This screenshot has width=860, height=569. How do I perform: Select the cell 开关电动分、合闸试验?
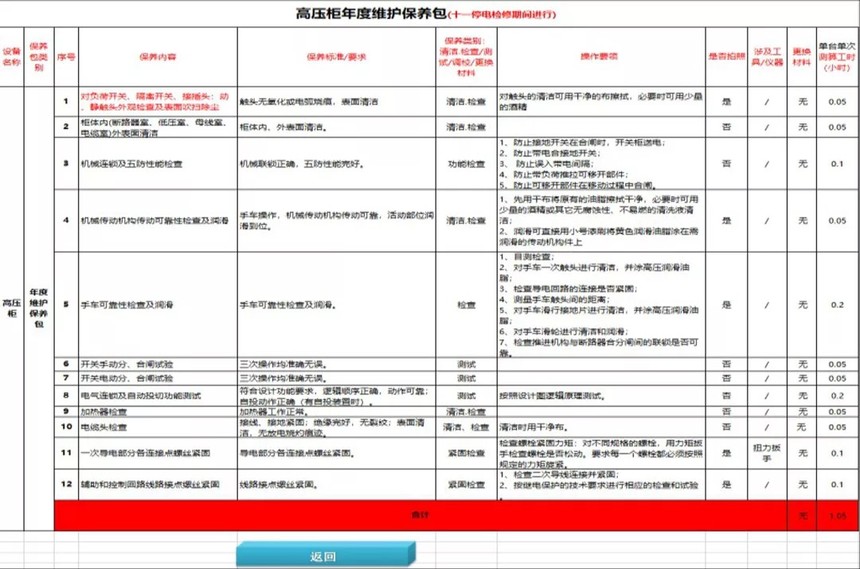click(158, 378)
